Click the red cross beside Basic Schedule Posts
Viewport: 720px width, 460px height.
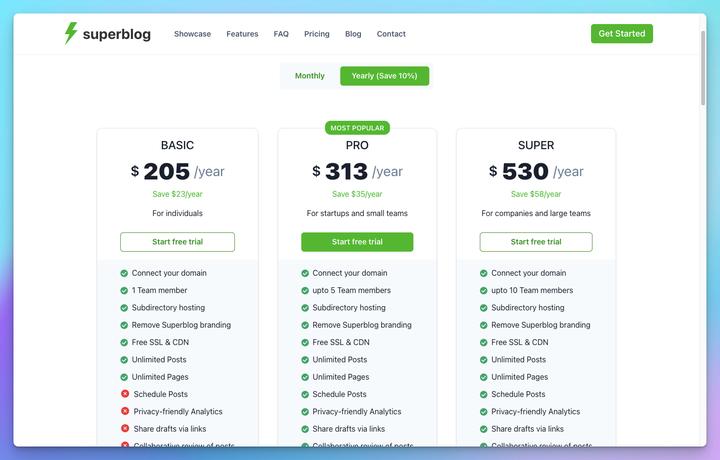(x=125, y=393)
